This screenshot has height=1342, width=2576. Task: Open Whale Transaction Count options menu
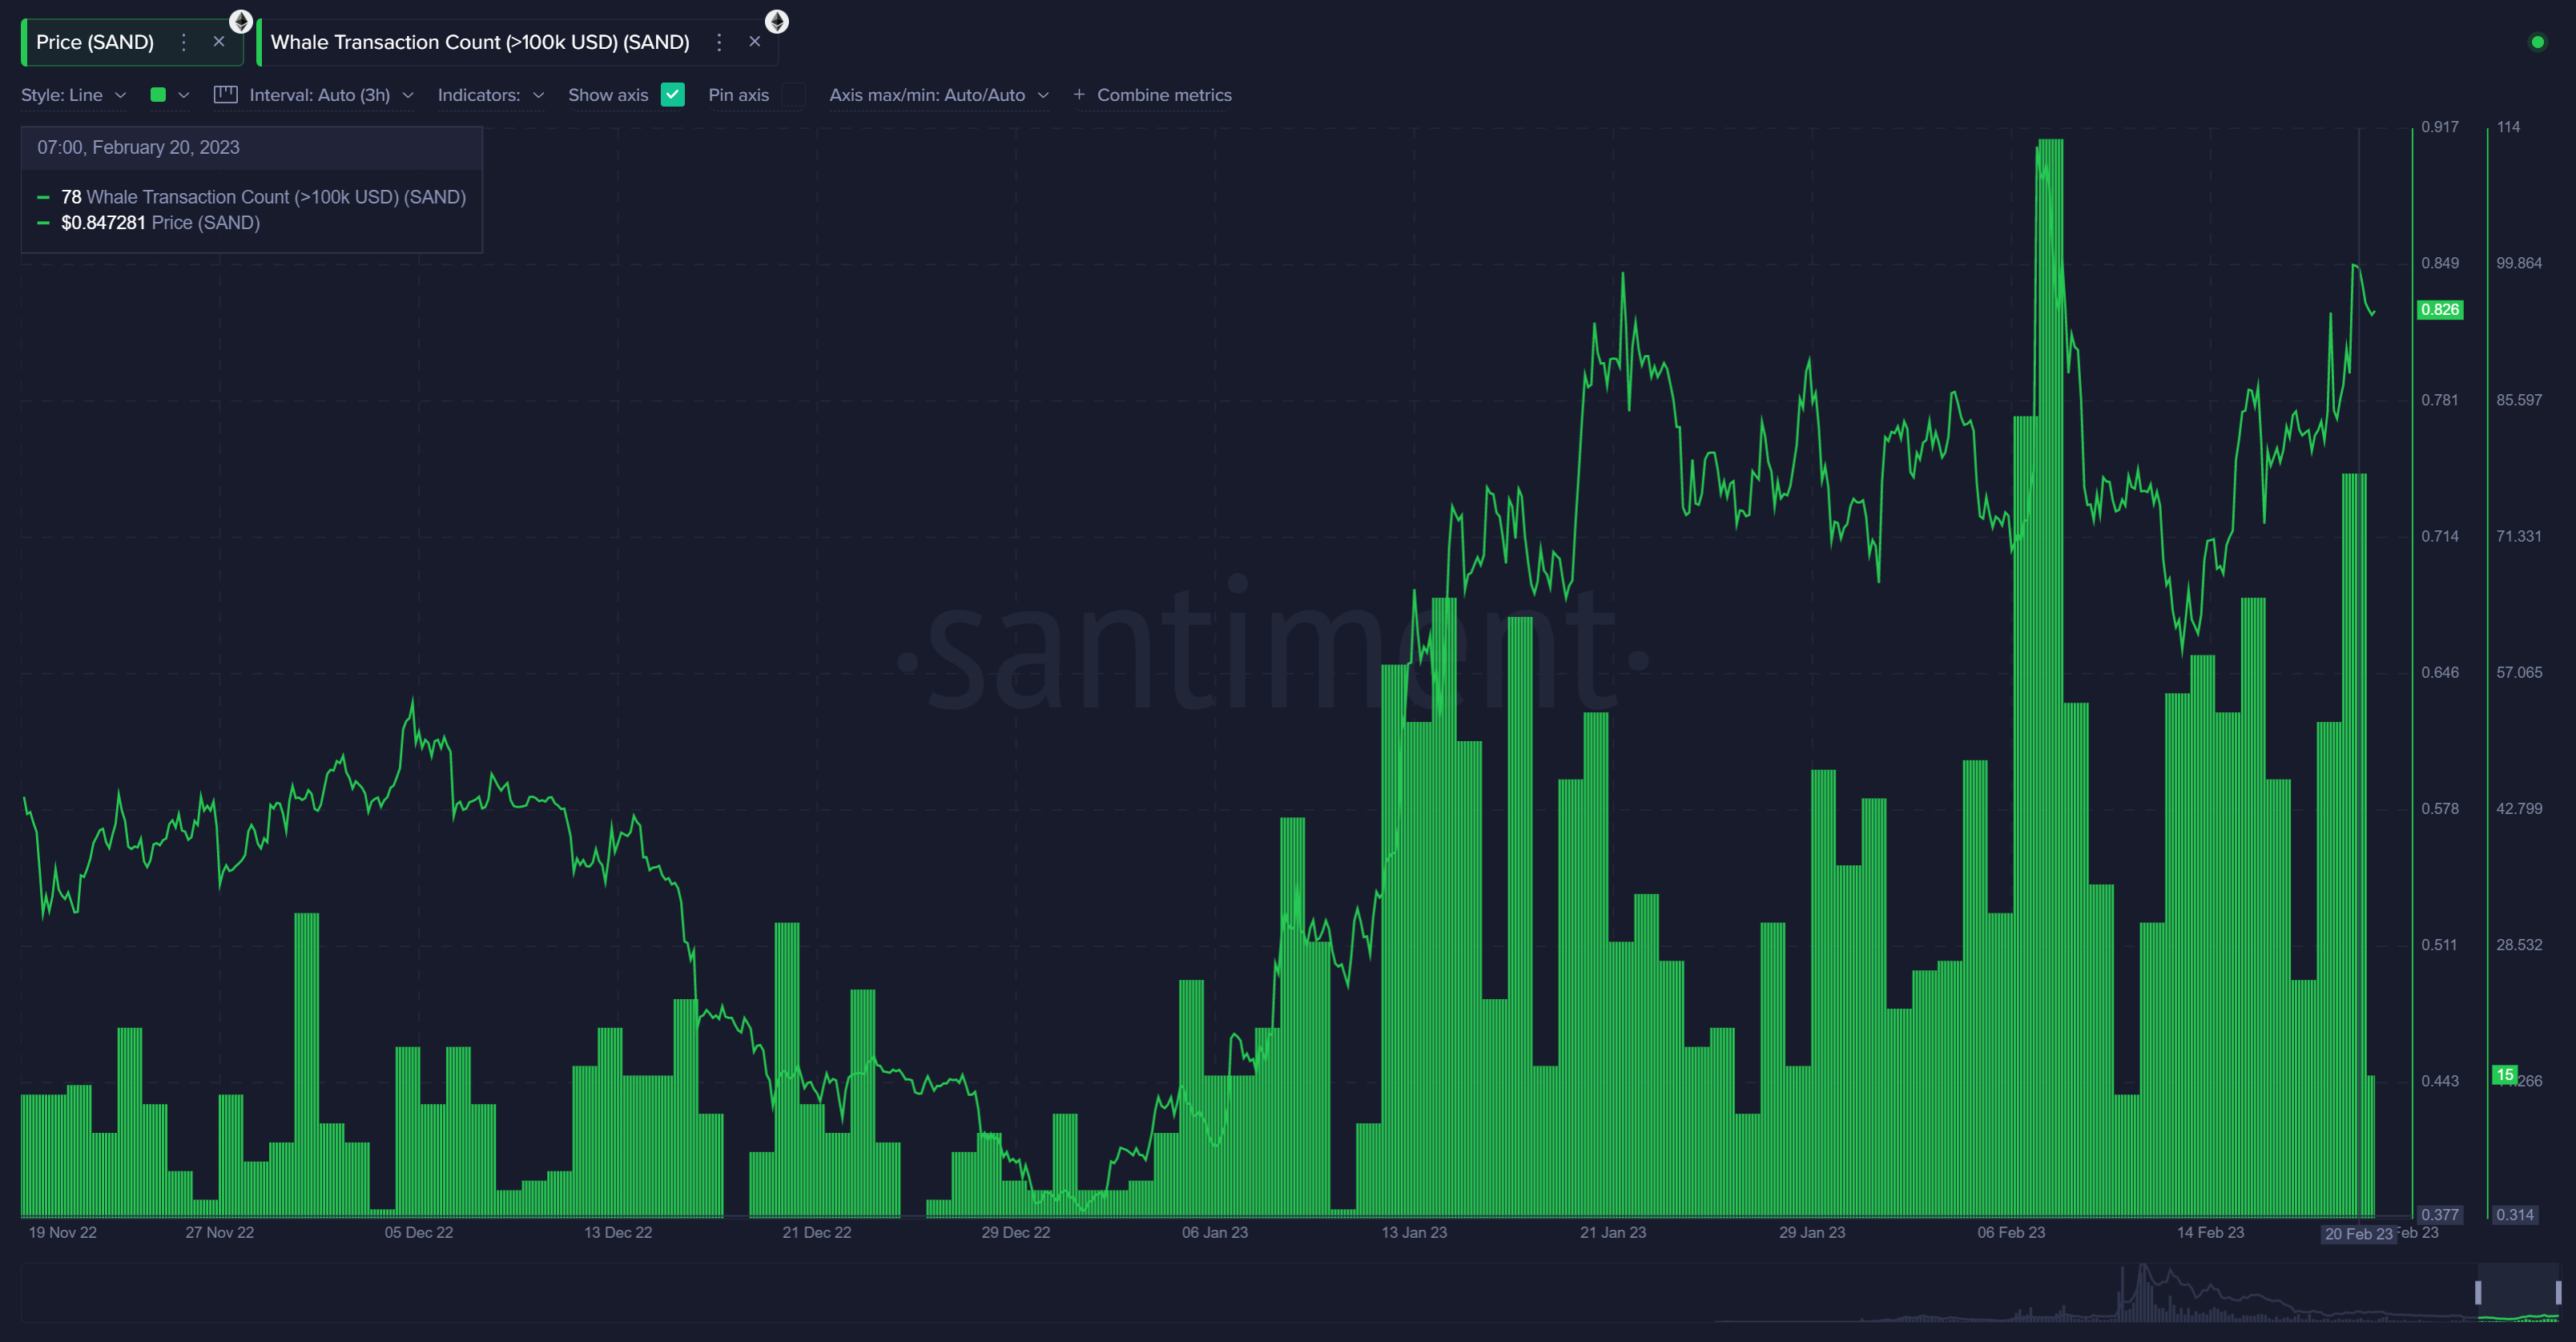(719, 42)
